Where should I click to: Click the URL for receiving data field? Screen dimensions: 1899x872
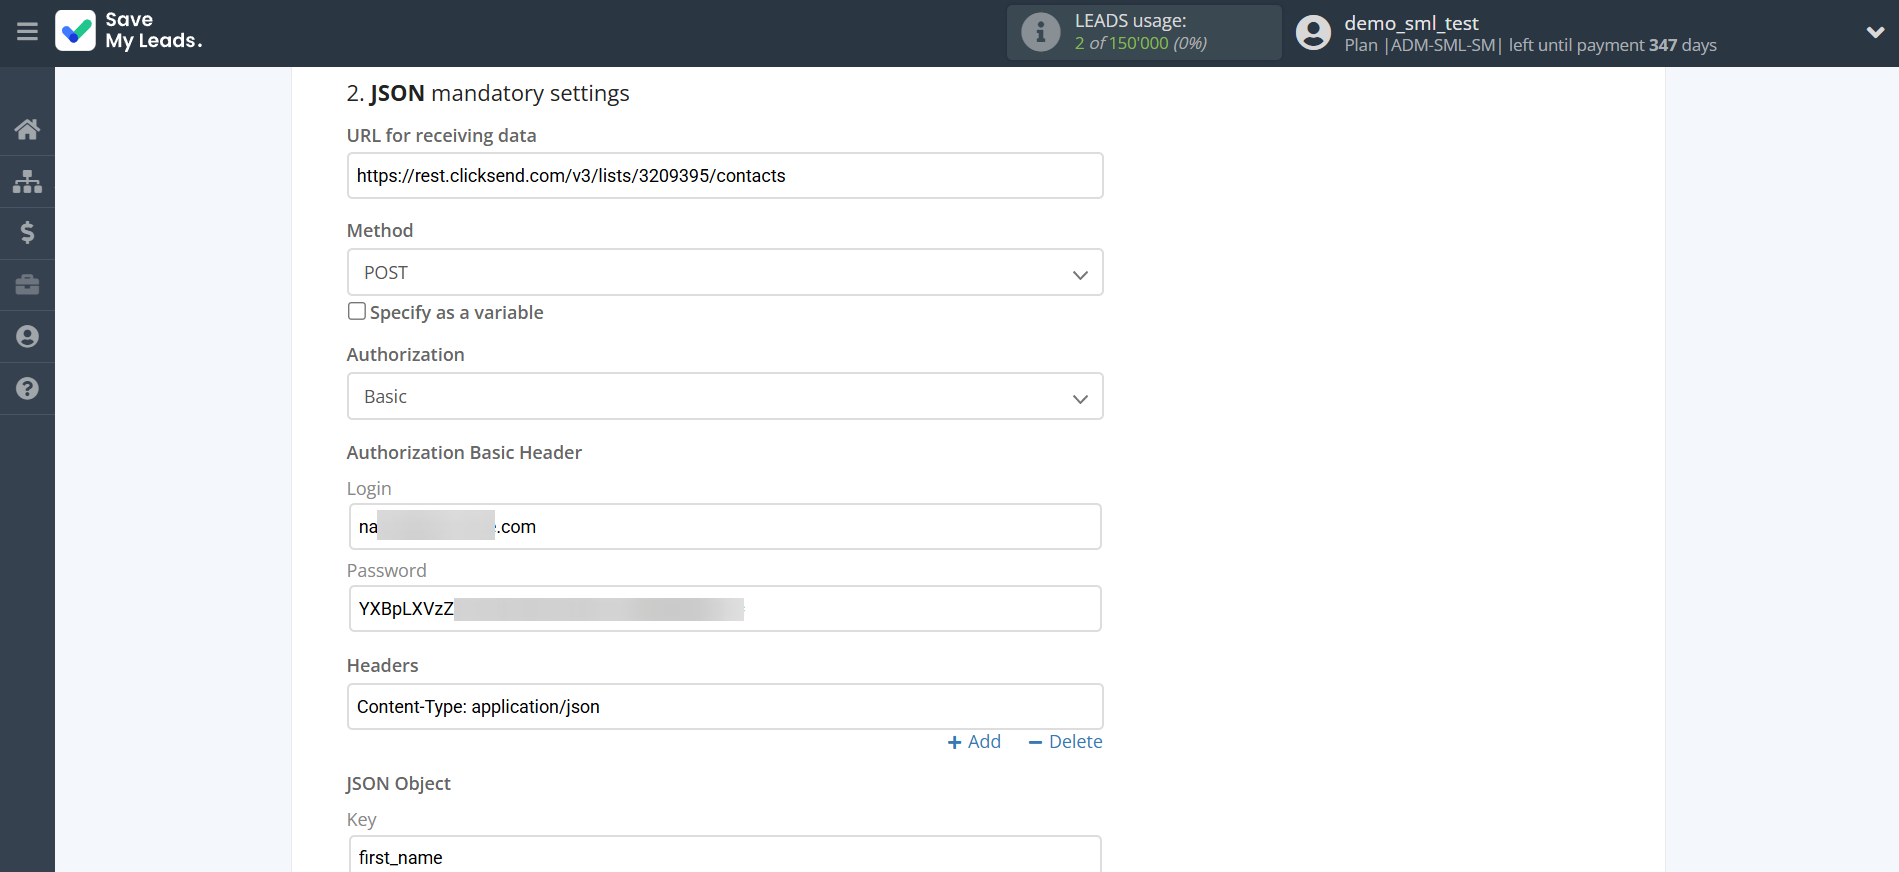click(724, 176)
